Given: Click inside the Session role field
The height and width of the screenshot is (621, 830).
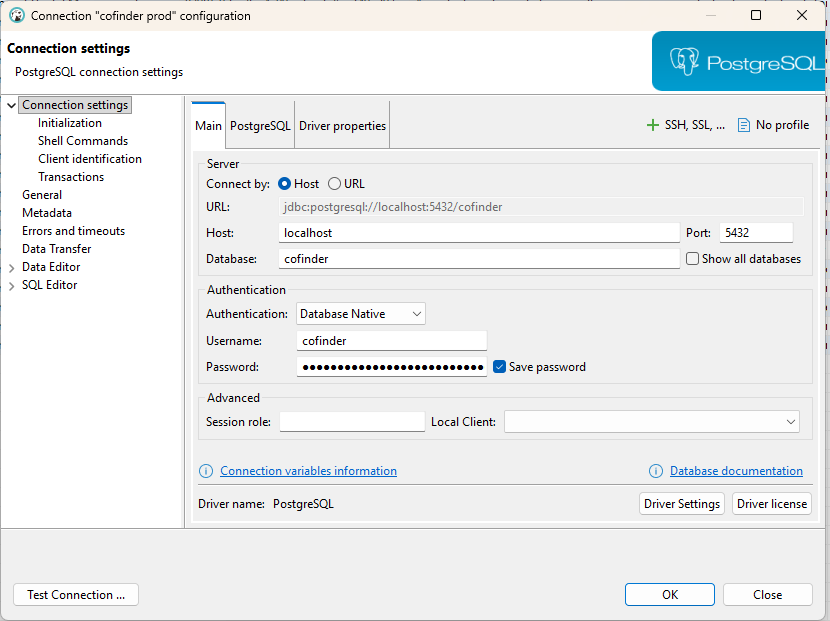Looking at the screenshot, I should click(x=352, y=421).
